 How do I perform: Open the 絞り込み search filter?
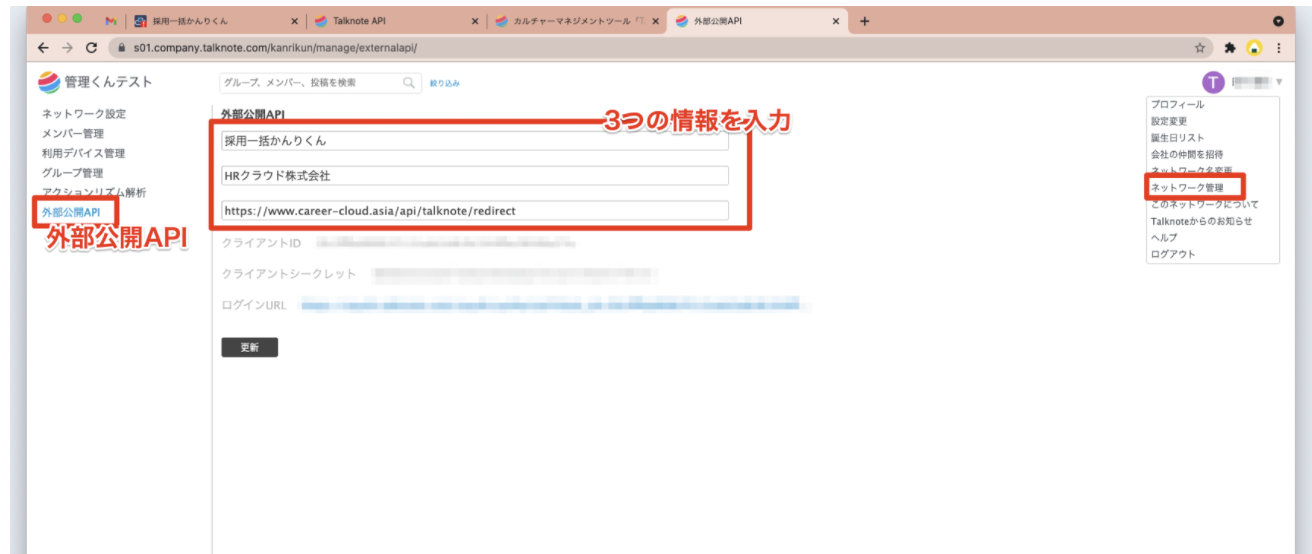click(x=445, y=84)
